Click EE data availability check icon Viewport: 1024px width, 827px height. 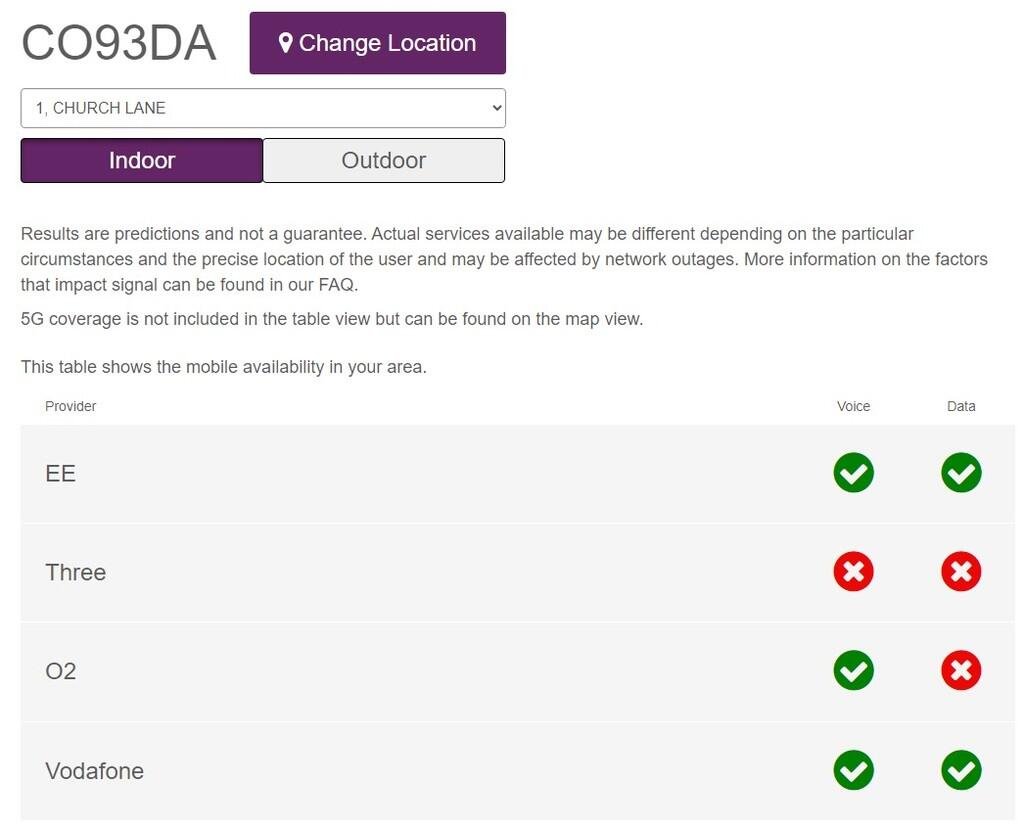point(961,473)
